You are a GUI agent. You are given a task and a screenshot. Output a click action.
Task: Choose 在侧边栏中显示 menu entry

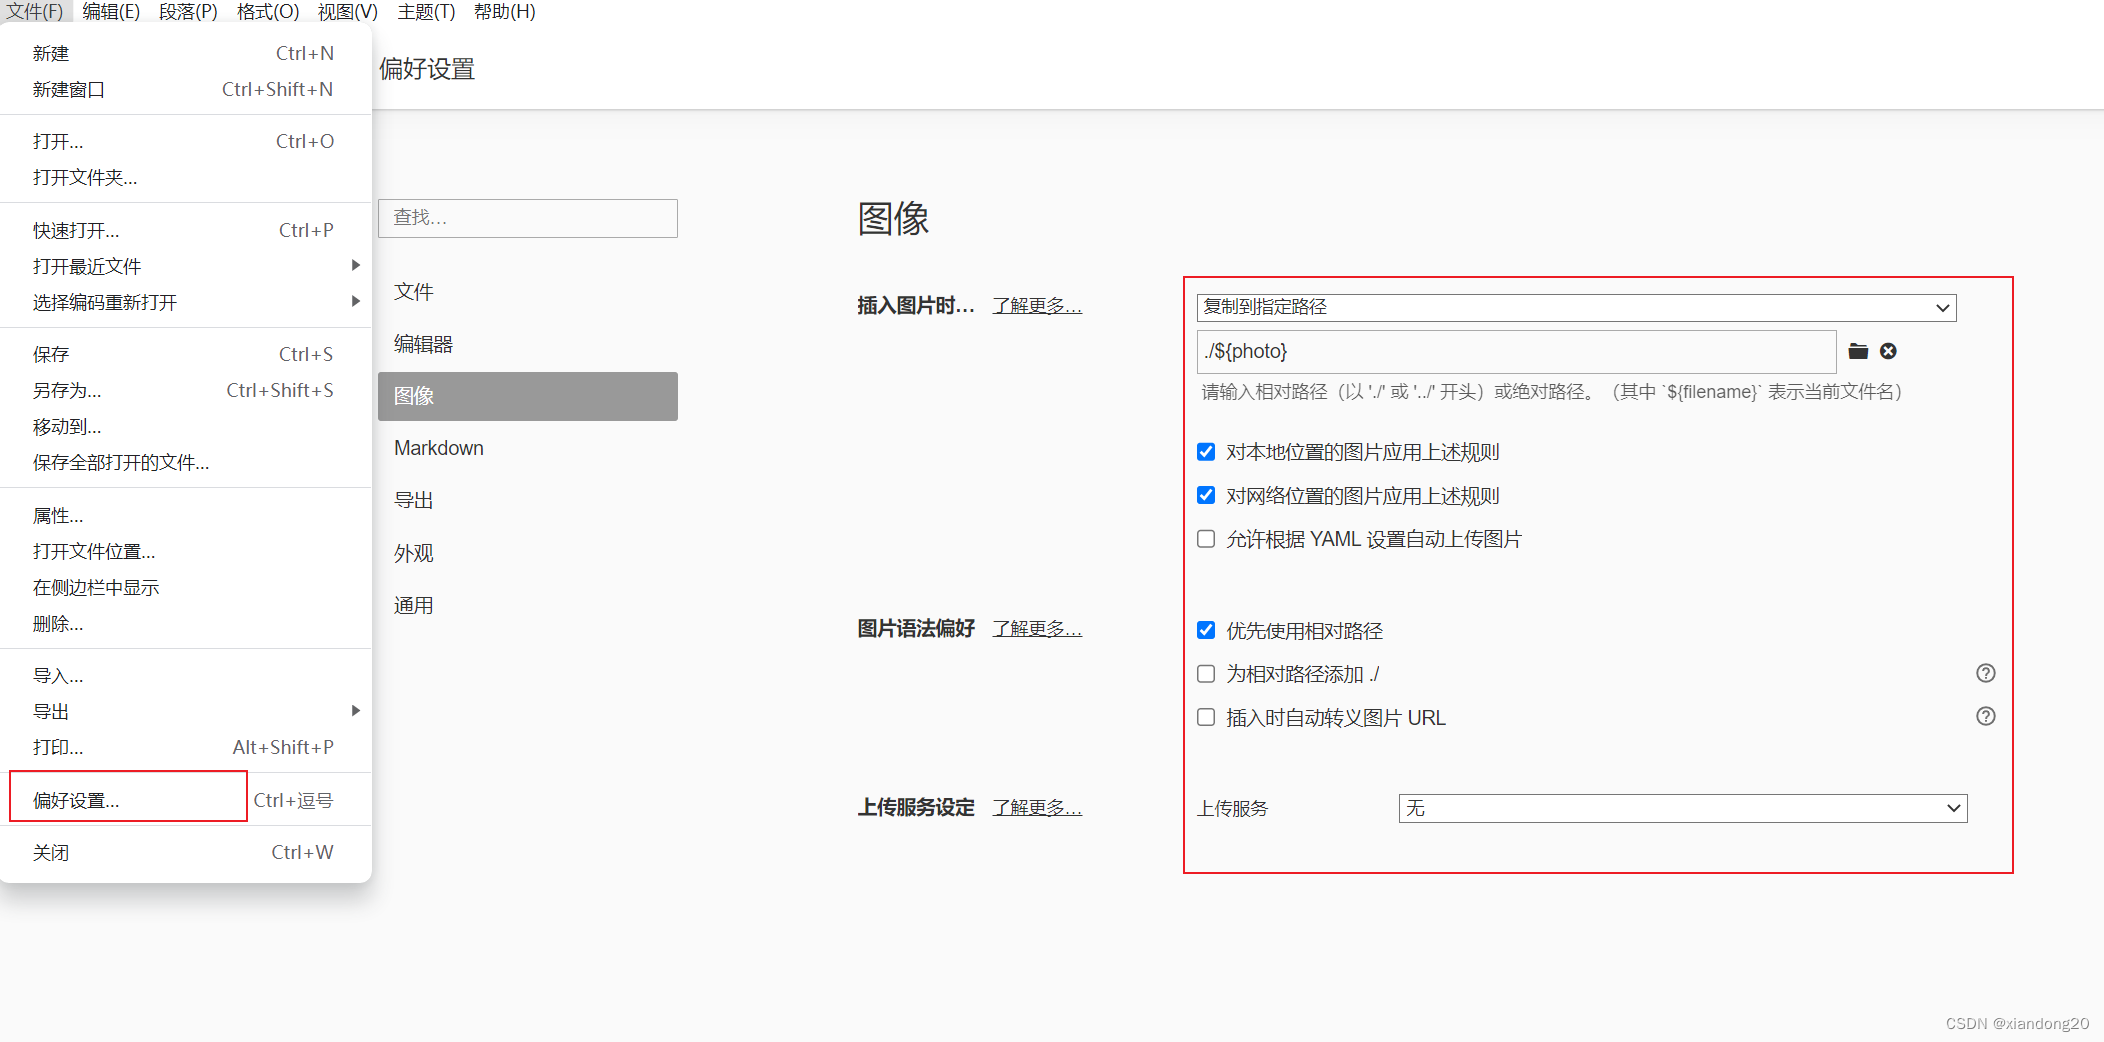pos(186,587)
